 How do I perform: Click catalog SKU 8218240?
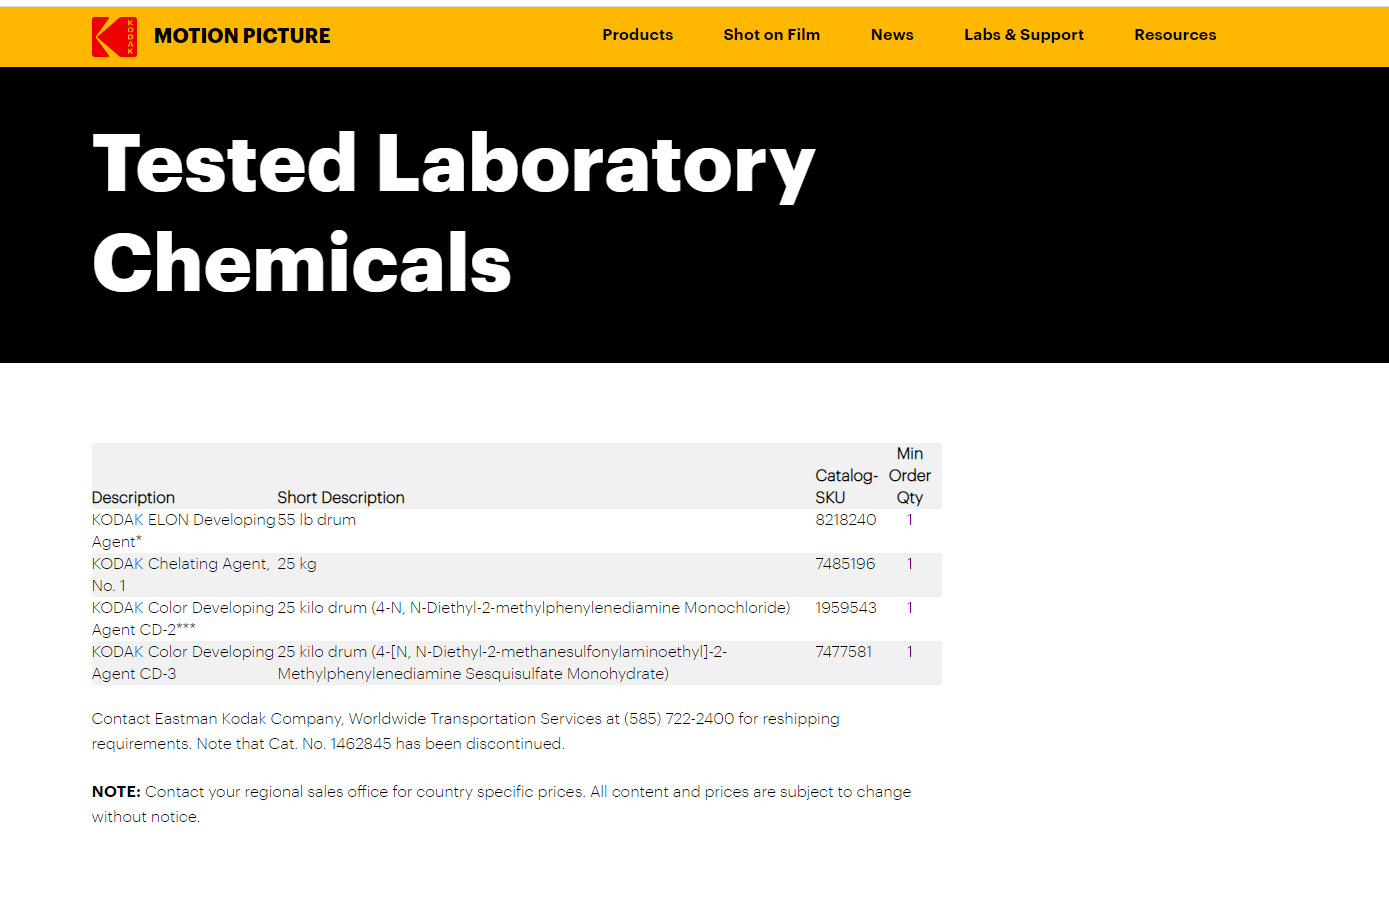point(845,520)
